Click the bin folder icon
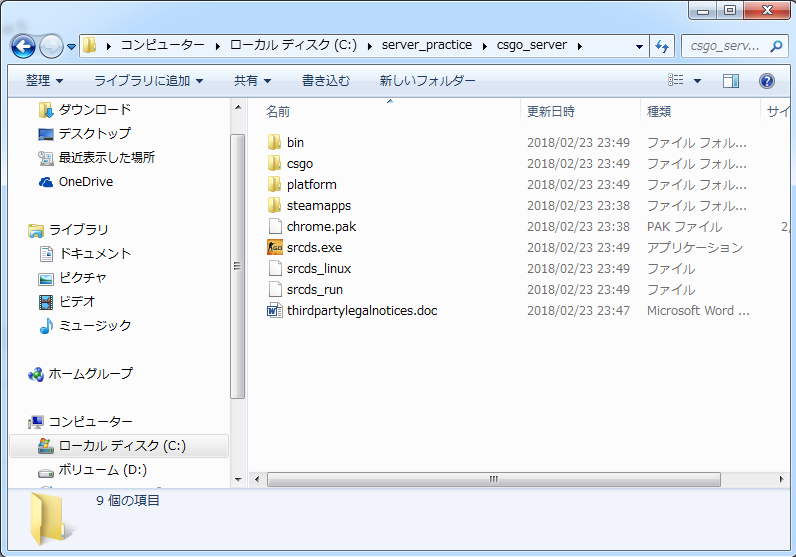The width and height of the screenshot is (796, 557). point(275,142)
